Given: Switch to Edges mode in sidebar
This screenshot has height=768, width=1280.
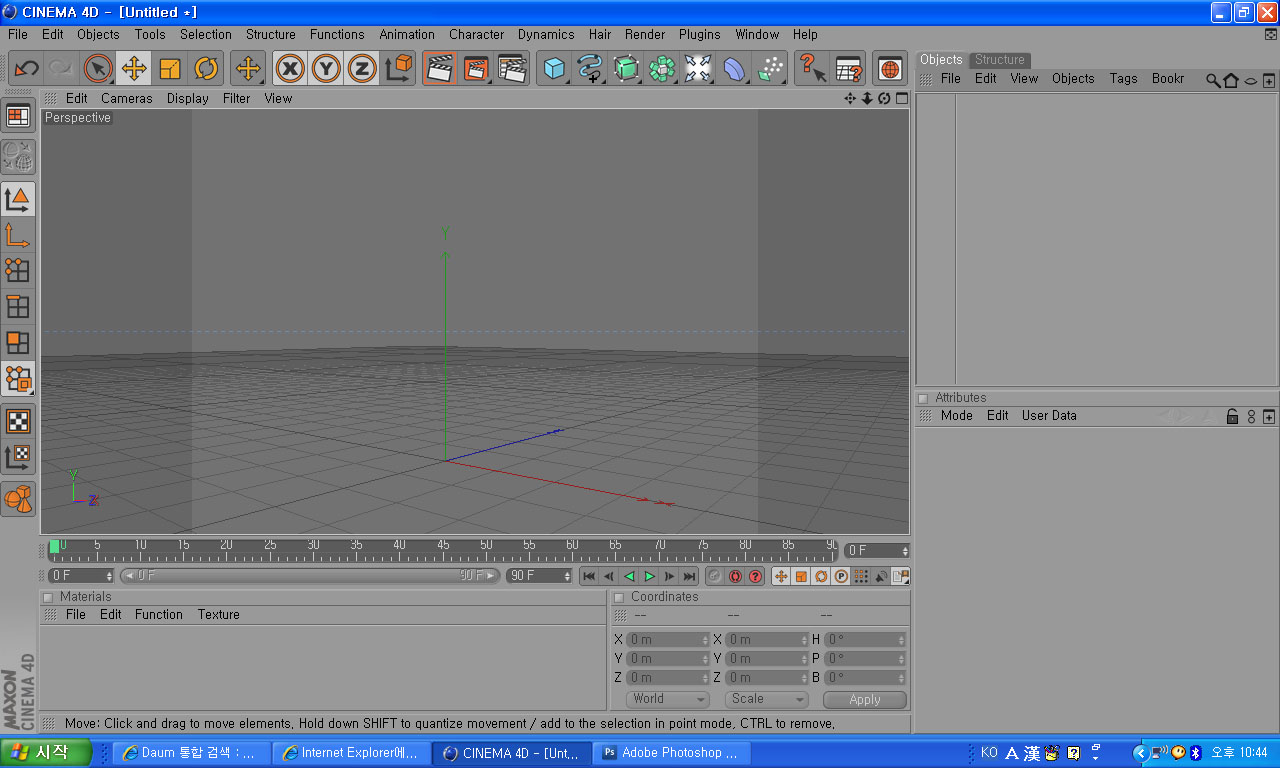Looking at the screenshot, I should [18, 307].
